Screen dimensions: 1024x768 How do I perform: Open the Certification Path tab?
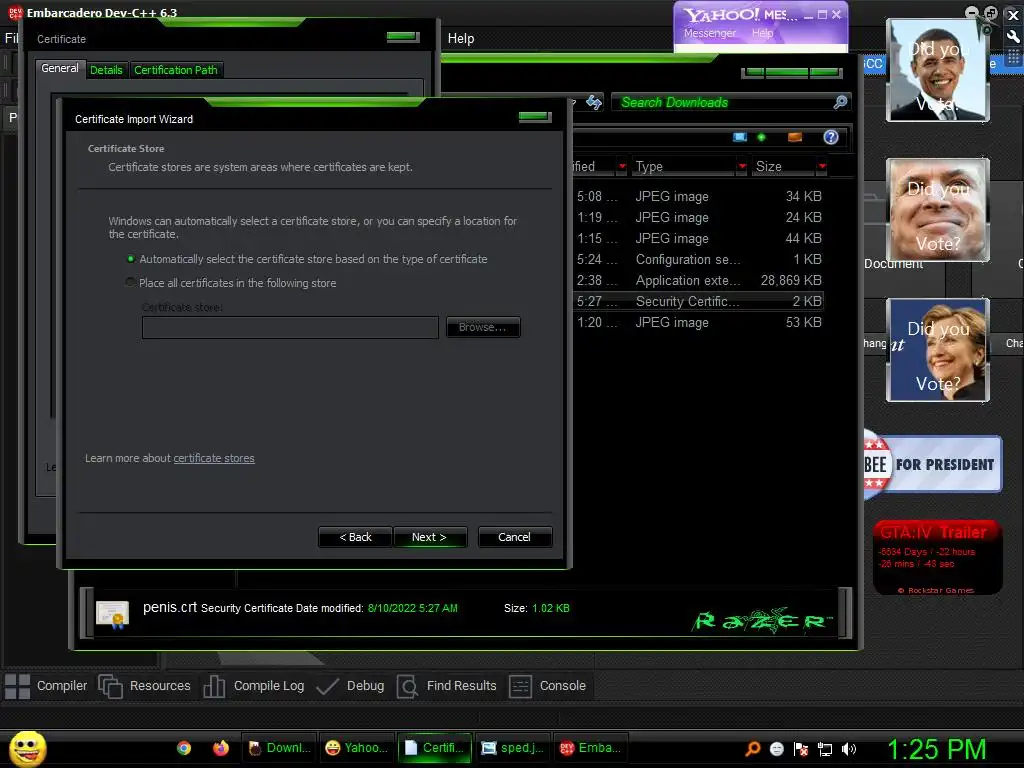pos(176,70)
